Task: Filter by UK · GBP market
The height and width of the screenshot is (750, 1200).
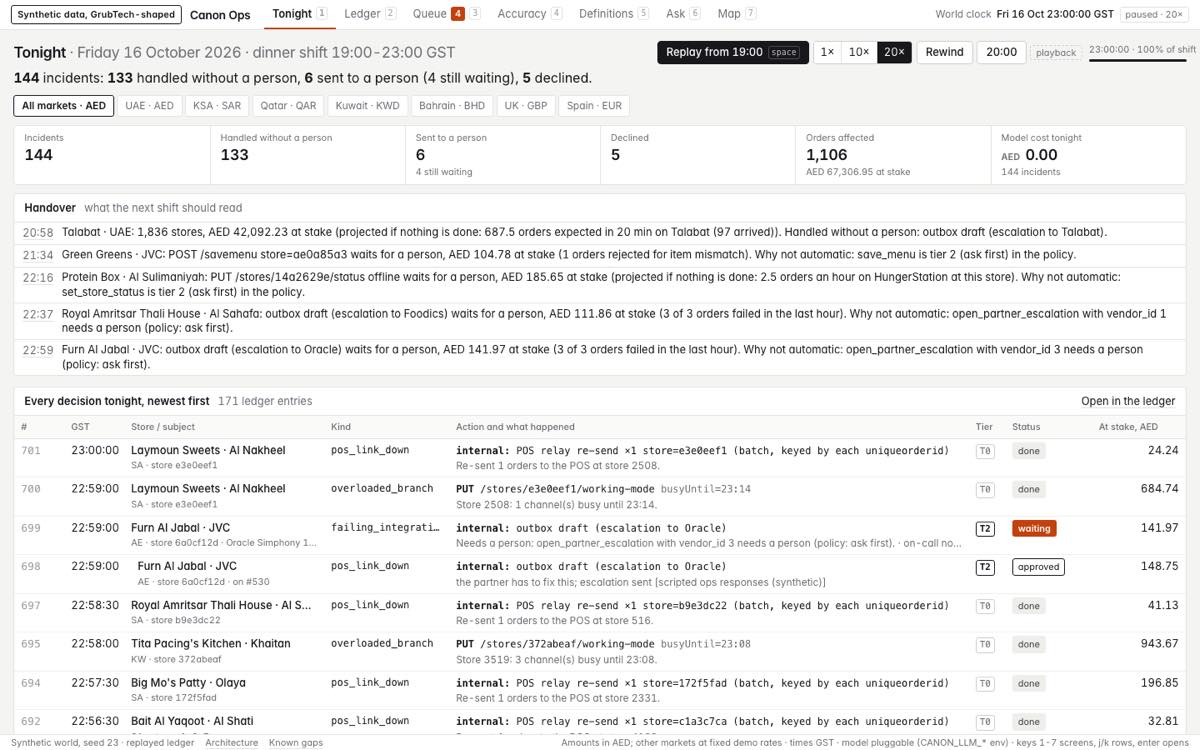Action: pyautogui.click(x=526, y=106)
